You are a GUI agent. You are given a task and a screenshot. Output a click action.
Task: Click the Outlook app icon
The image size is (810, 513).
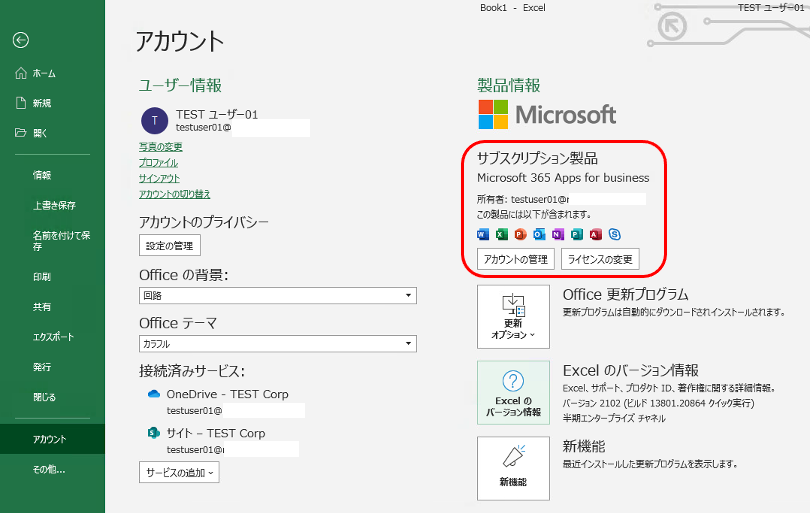539,235
